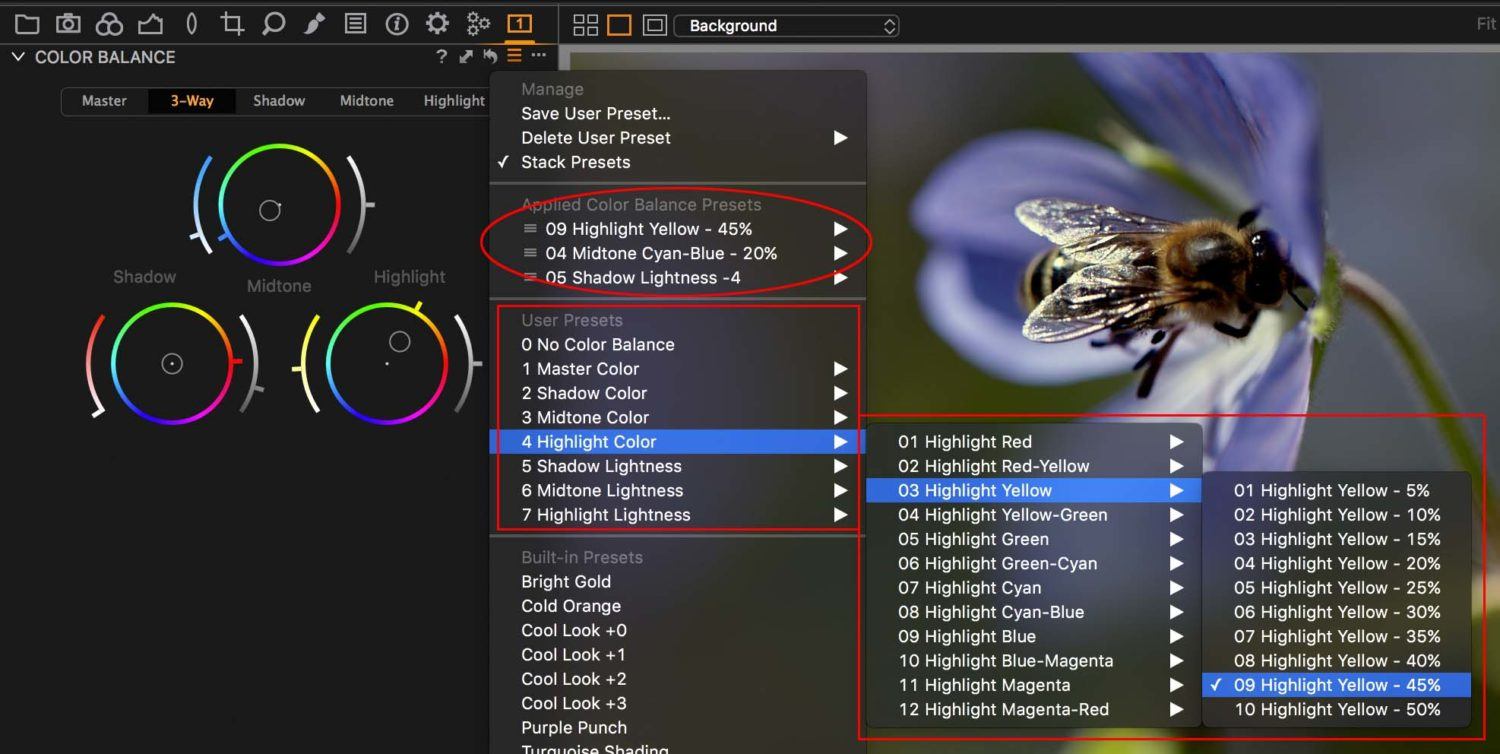Select the Capture tool tab camera icon
Screen dimensions: 1500x754
pos(68,24)
